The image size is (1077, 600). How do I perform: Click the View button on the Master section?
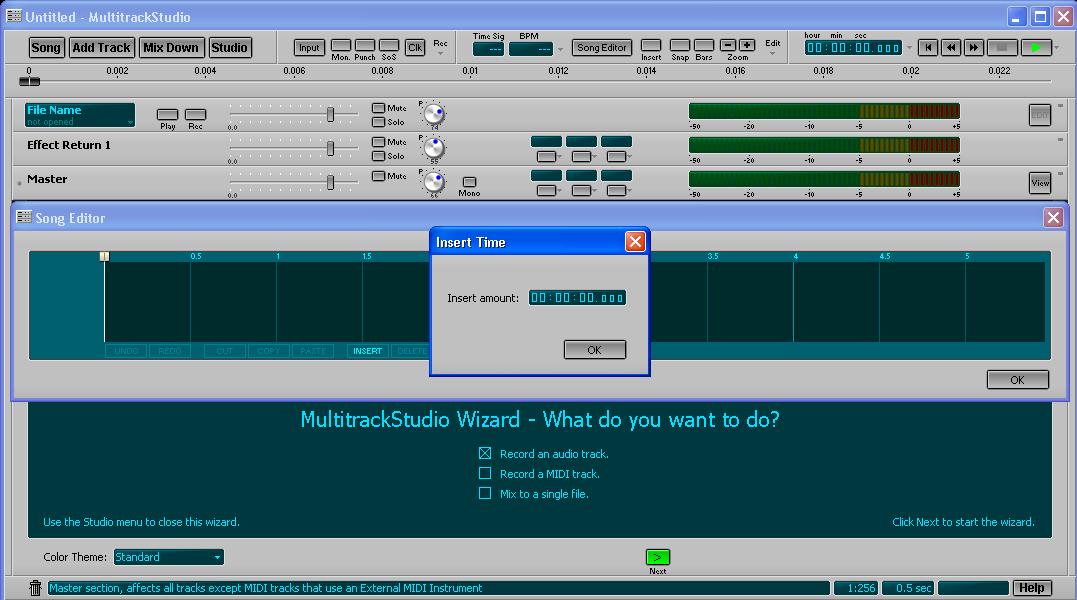[1040, 183]
